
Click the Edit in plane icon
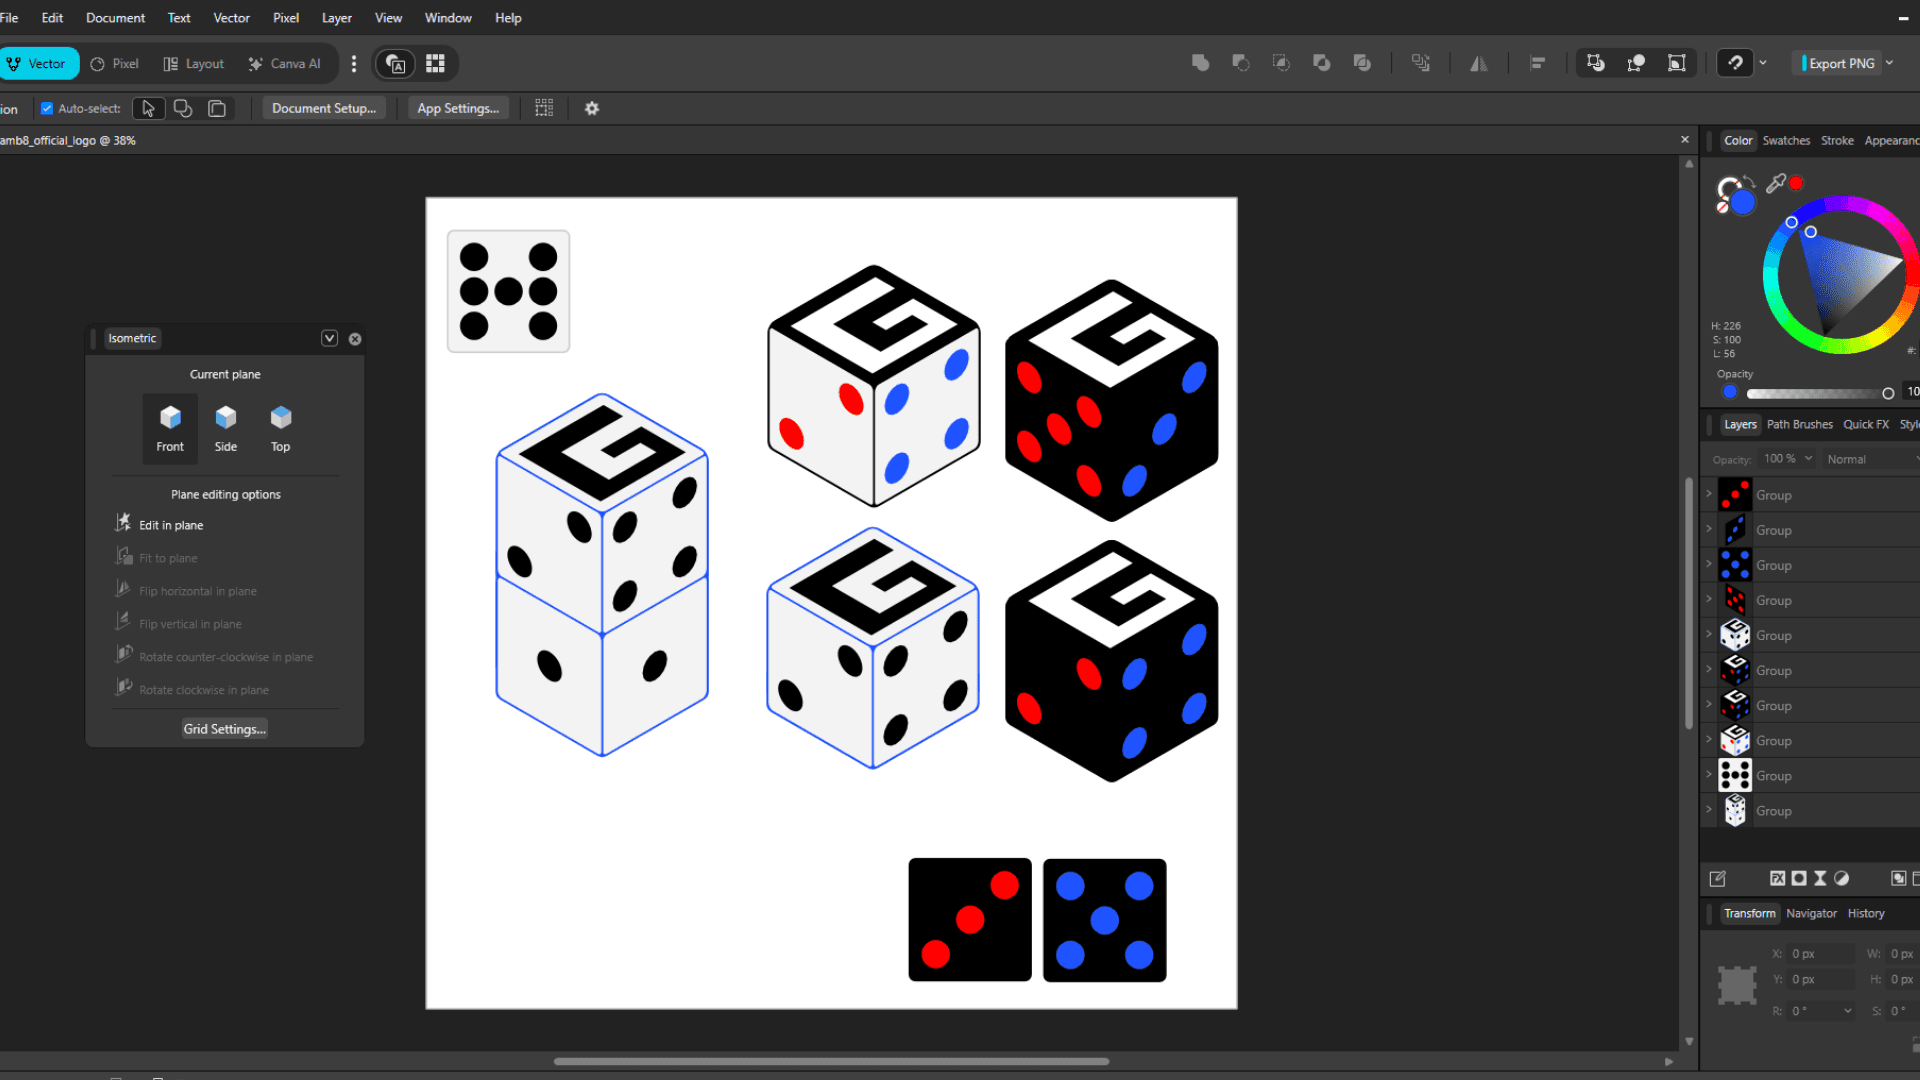tap(123, 523)
